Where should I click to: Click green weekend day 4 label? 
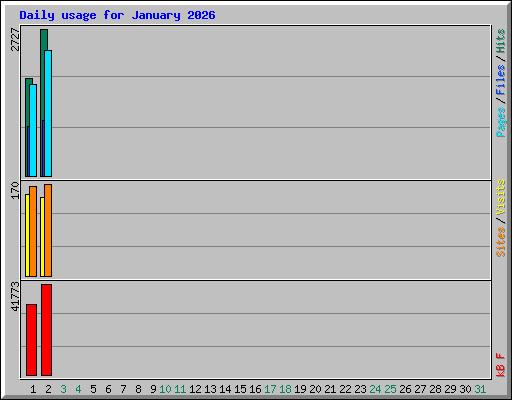78,389
